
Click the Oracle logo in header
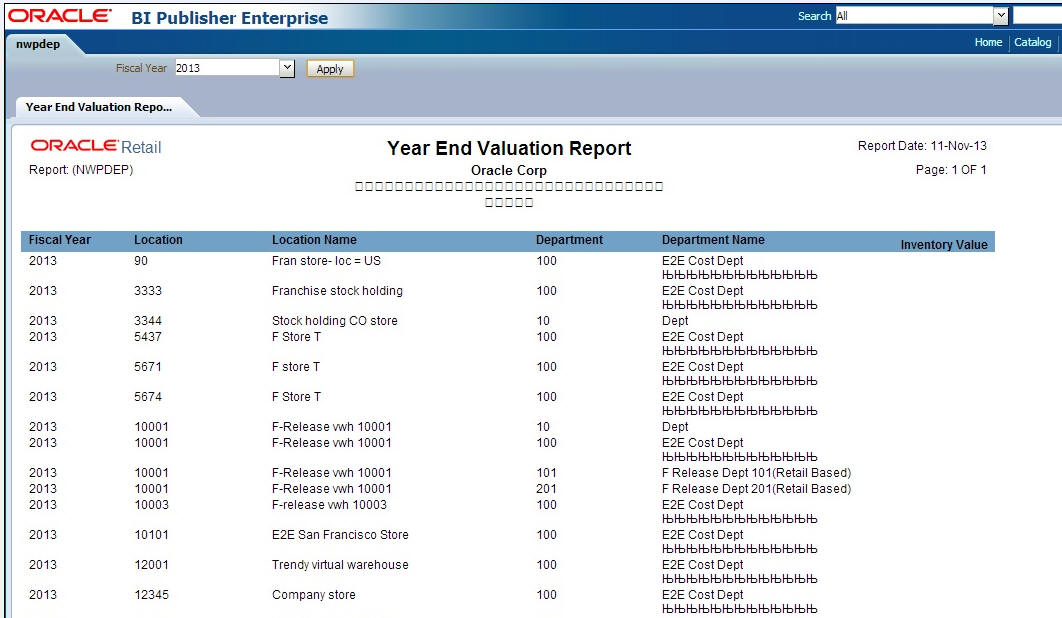[60, 16]
